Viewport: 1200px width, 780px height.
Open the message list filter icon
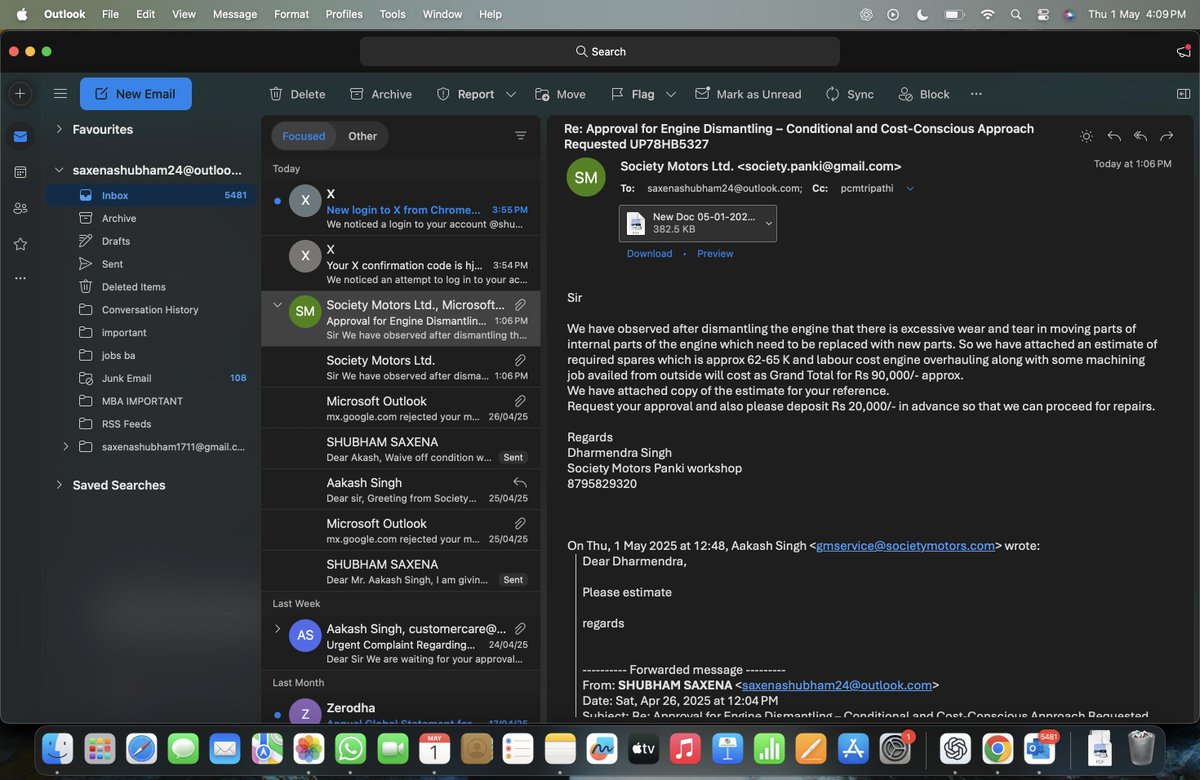(520, 136)
